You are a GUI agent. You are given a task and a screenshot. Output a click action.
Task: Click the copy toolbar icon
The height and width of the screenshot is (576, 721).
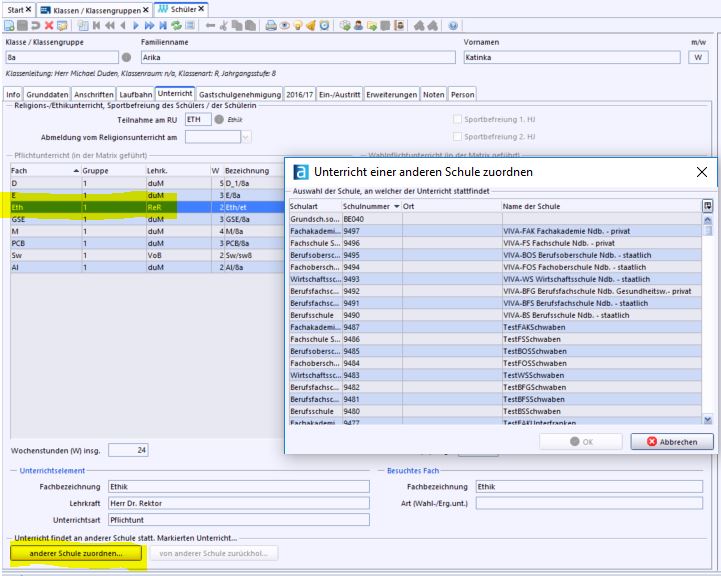pyautogui.click(x=237, y=26)
